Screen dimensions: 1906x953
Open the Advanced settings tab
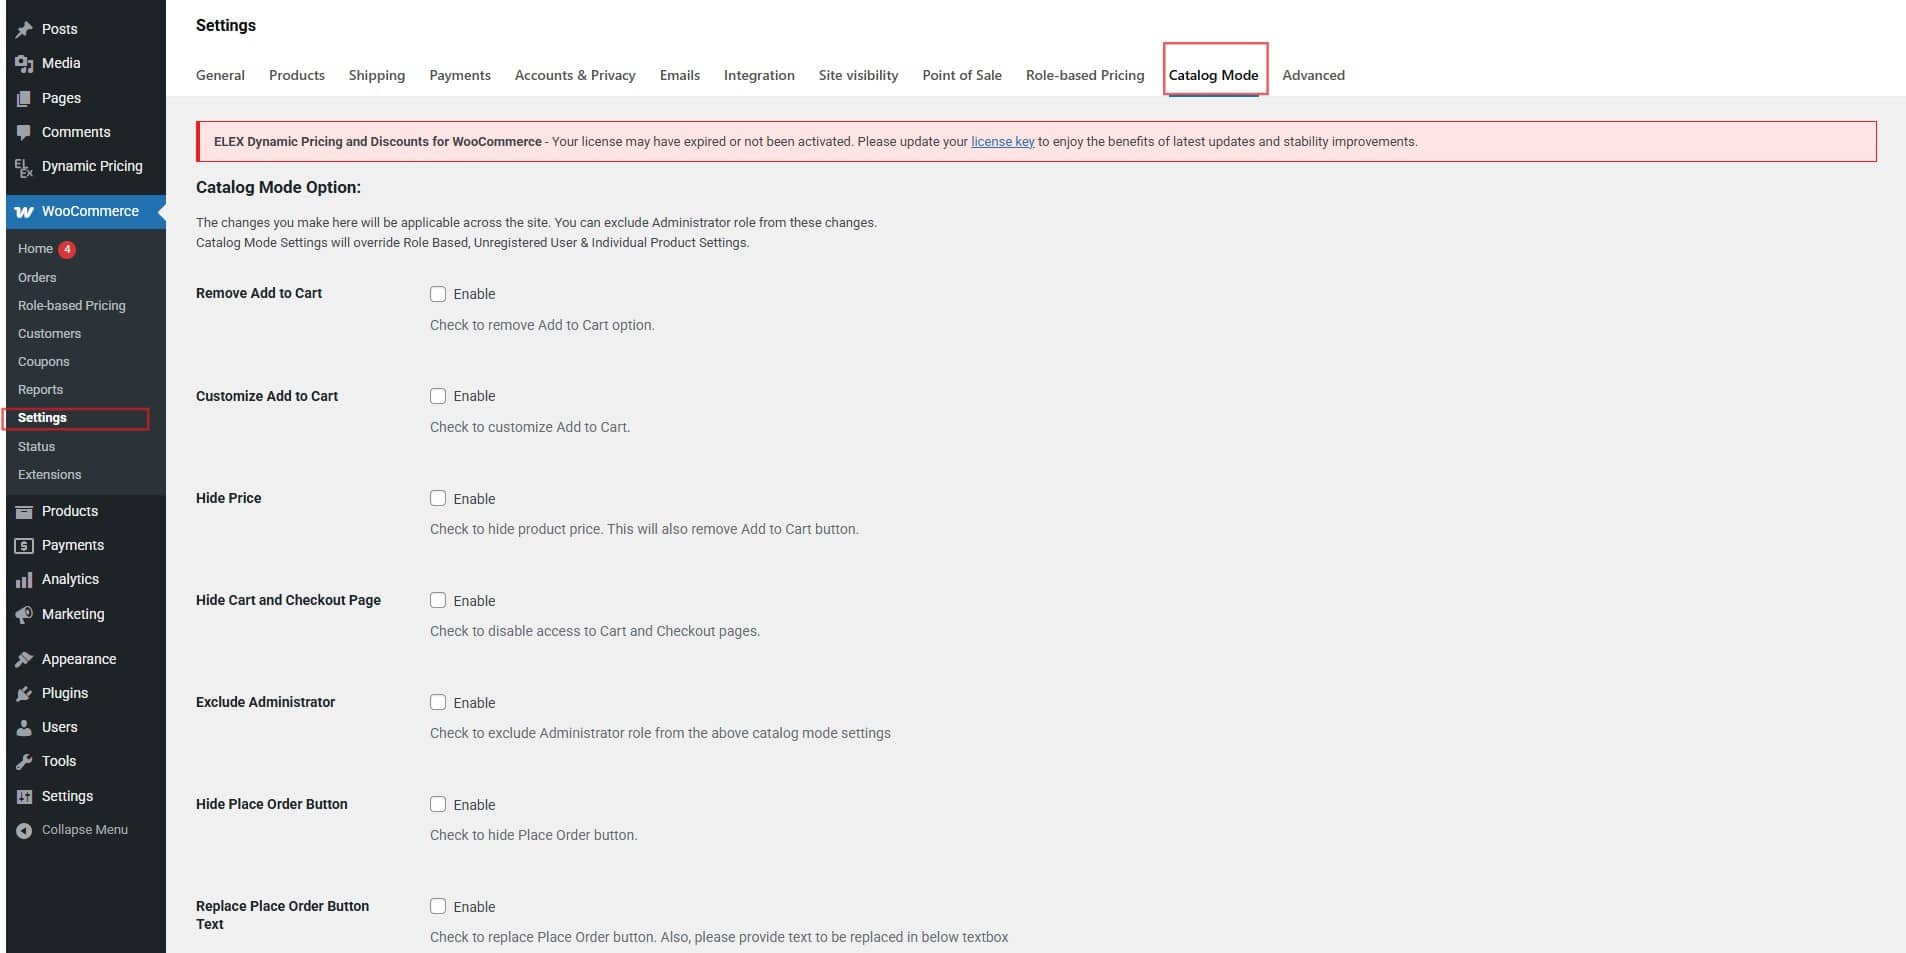[1313, 75]
